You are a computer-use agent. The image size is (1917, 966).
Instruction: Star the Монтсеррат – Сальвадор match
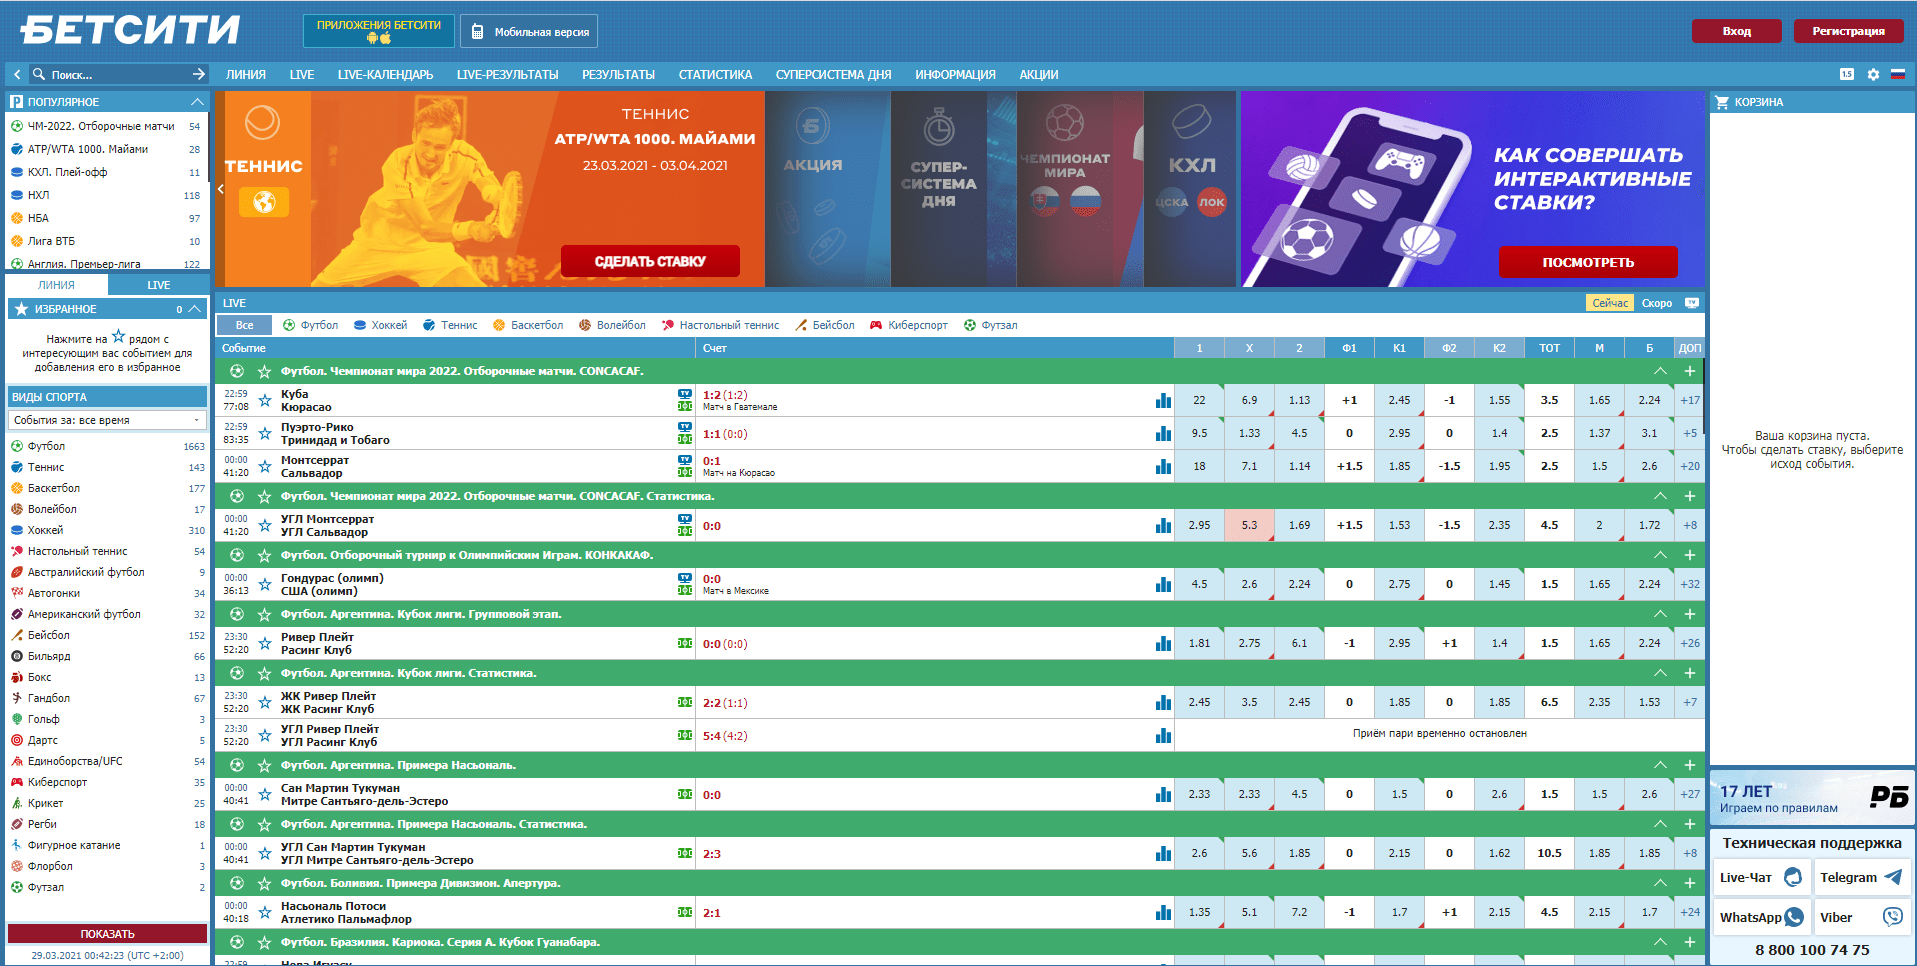[265, 466]
